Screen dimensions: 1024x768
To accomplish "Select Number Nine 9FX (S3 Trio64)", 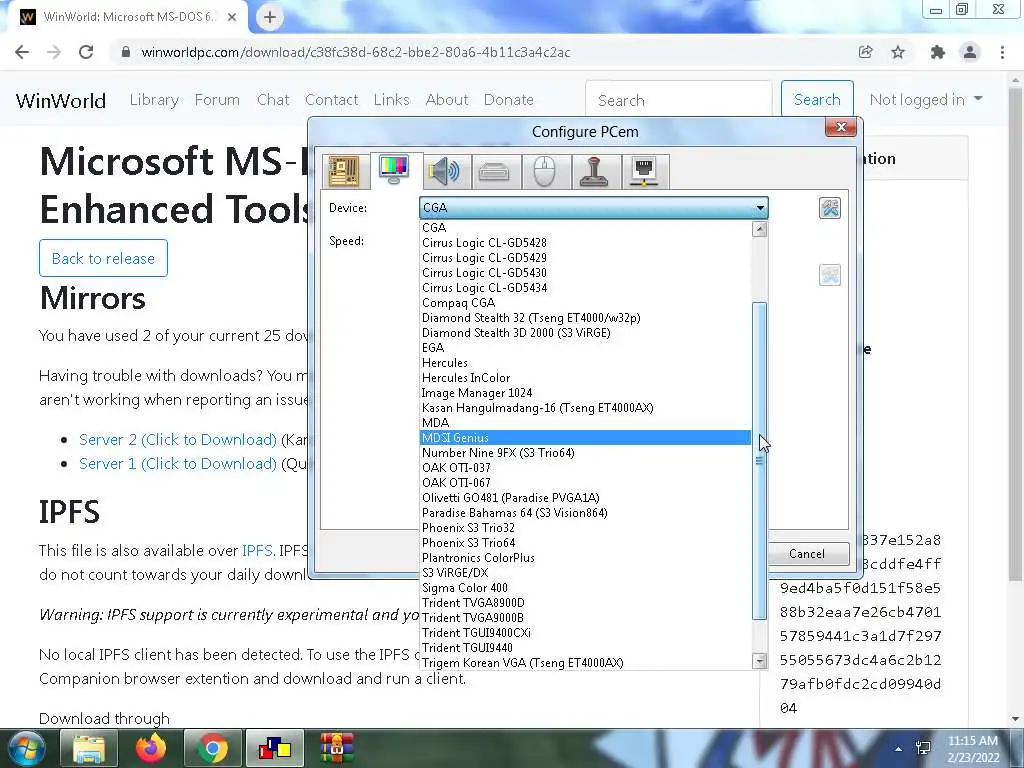I will pos(585,453).
